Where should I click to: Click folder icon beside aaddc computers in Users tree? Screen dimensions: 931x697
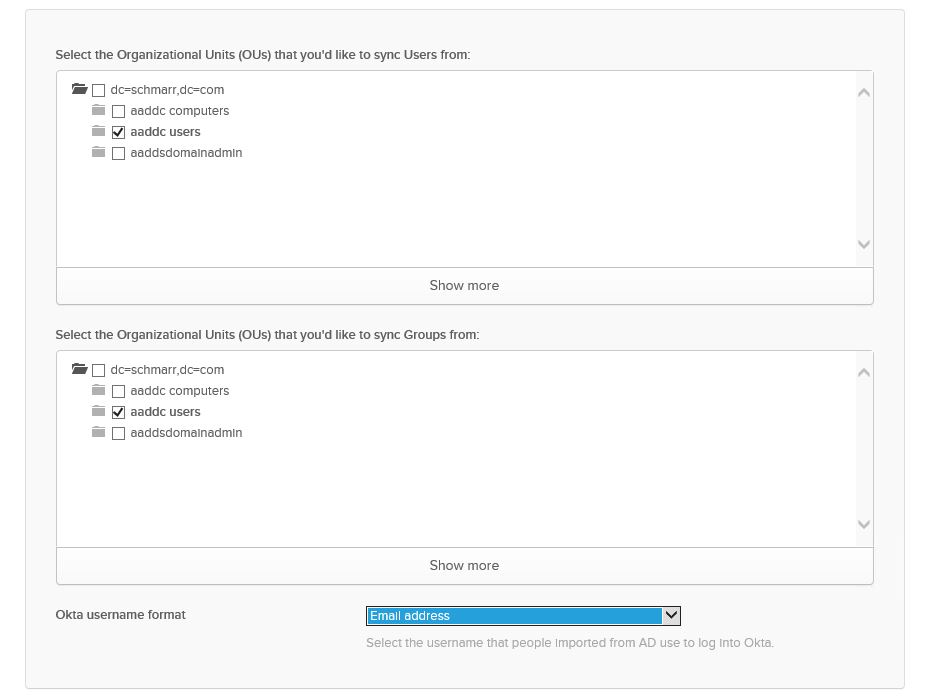click(x=98, y=111)
